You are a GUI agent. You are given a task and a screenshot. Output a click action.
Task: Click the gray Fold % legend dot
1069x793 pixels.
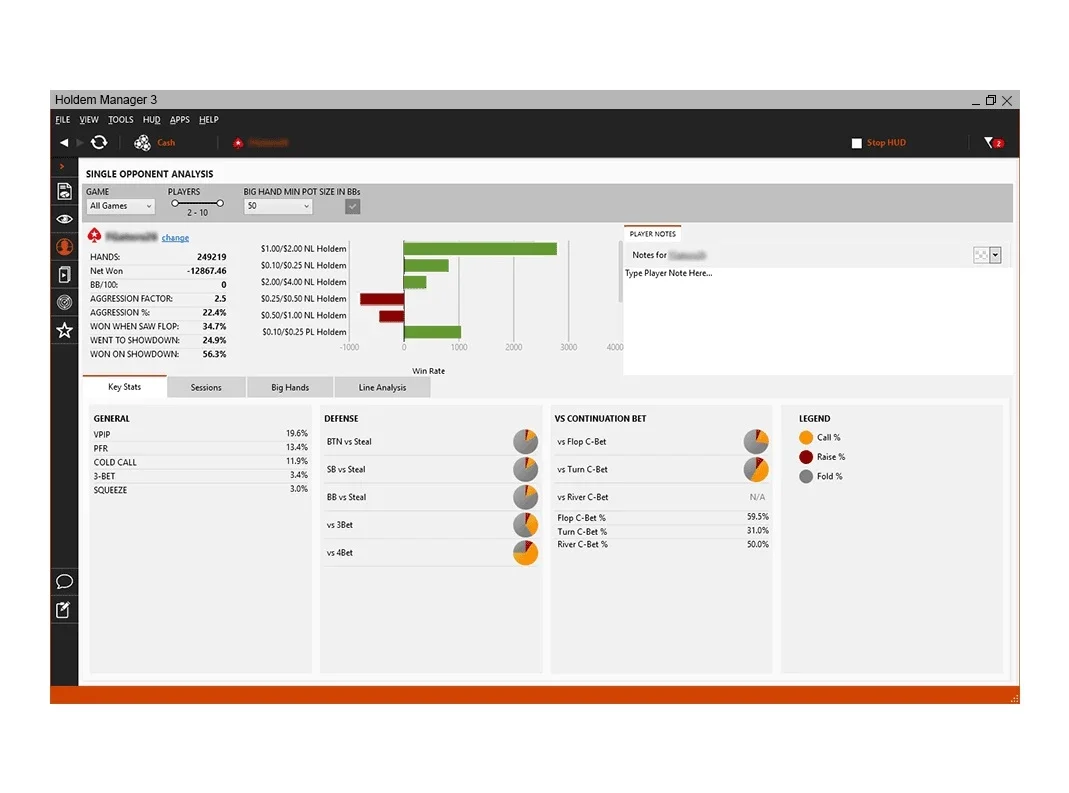(x=806, y=476)
